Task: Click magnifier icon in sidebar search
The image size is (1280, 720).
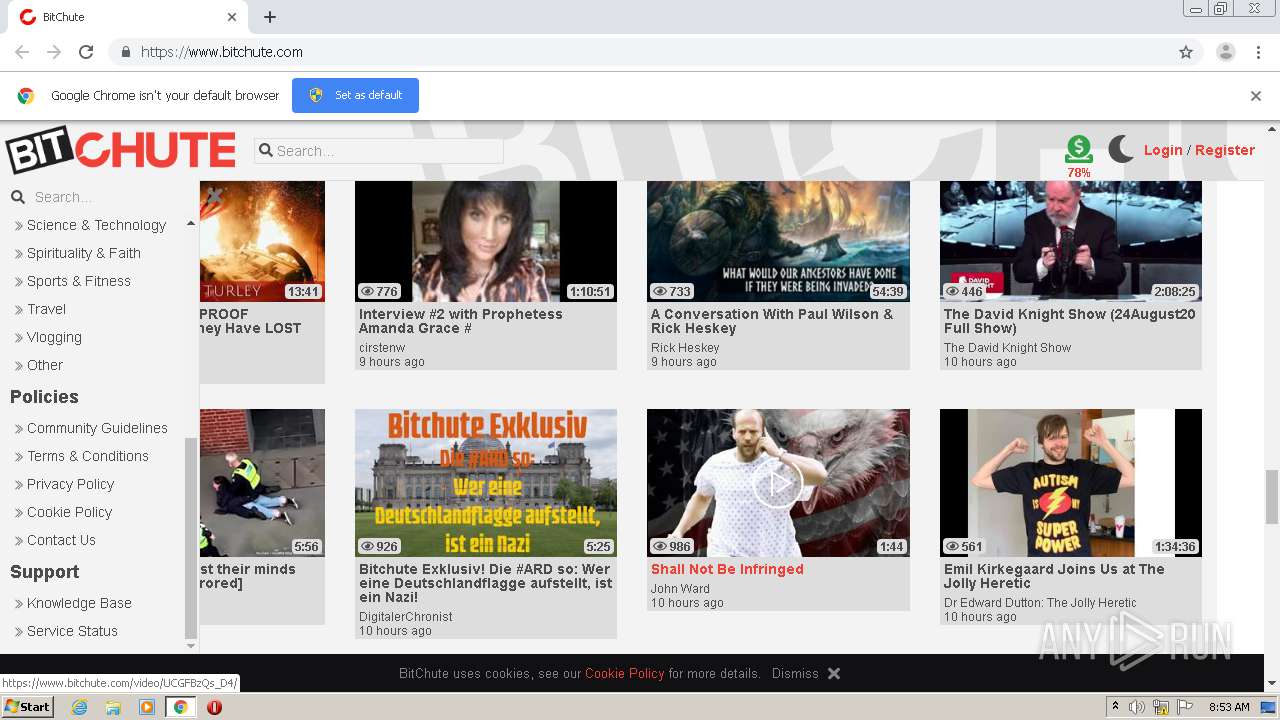Action: [x=18, y=197]
